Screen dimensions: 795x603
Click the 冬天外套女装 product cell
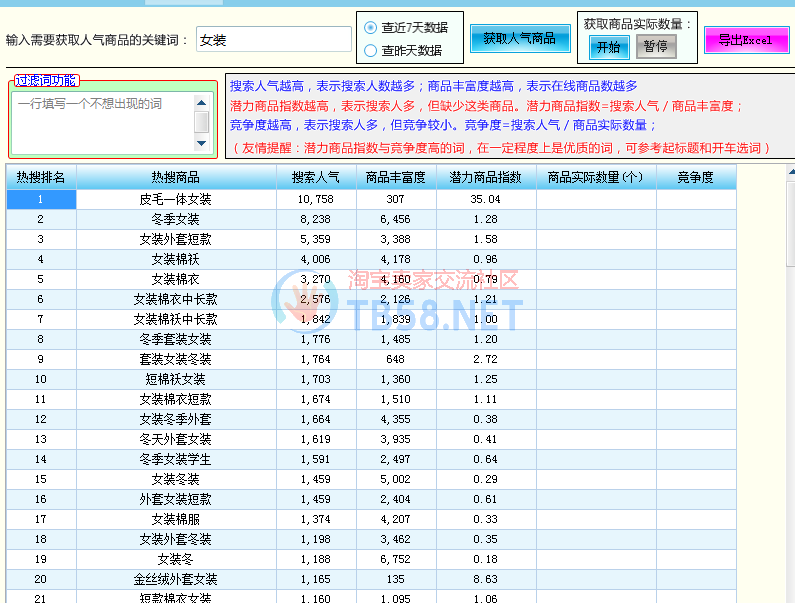176,439
